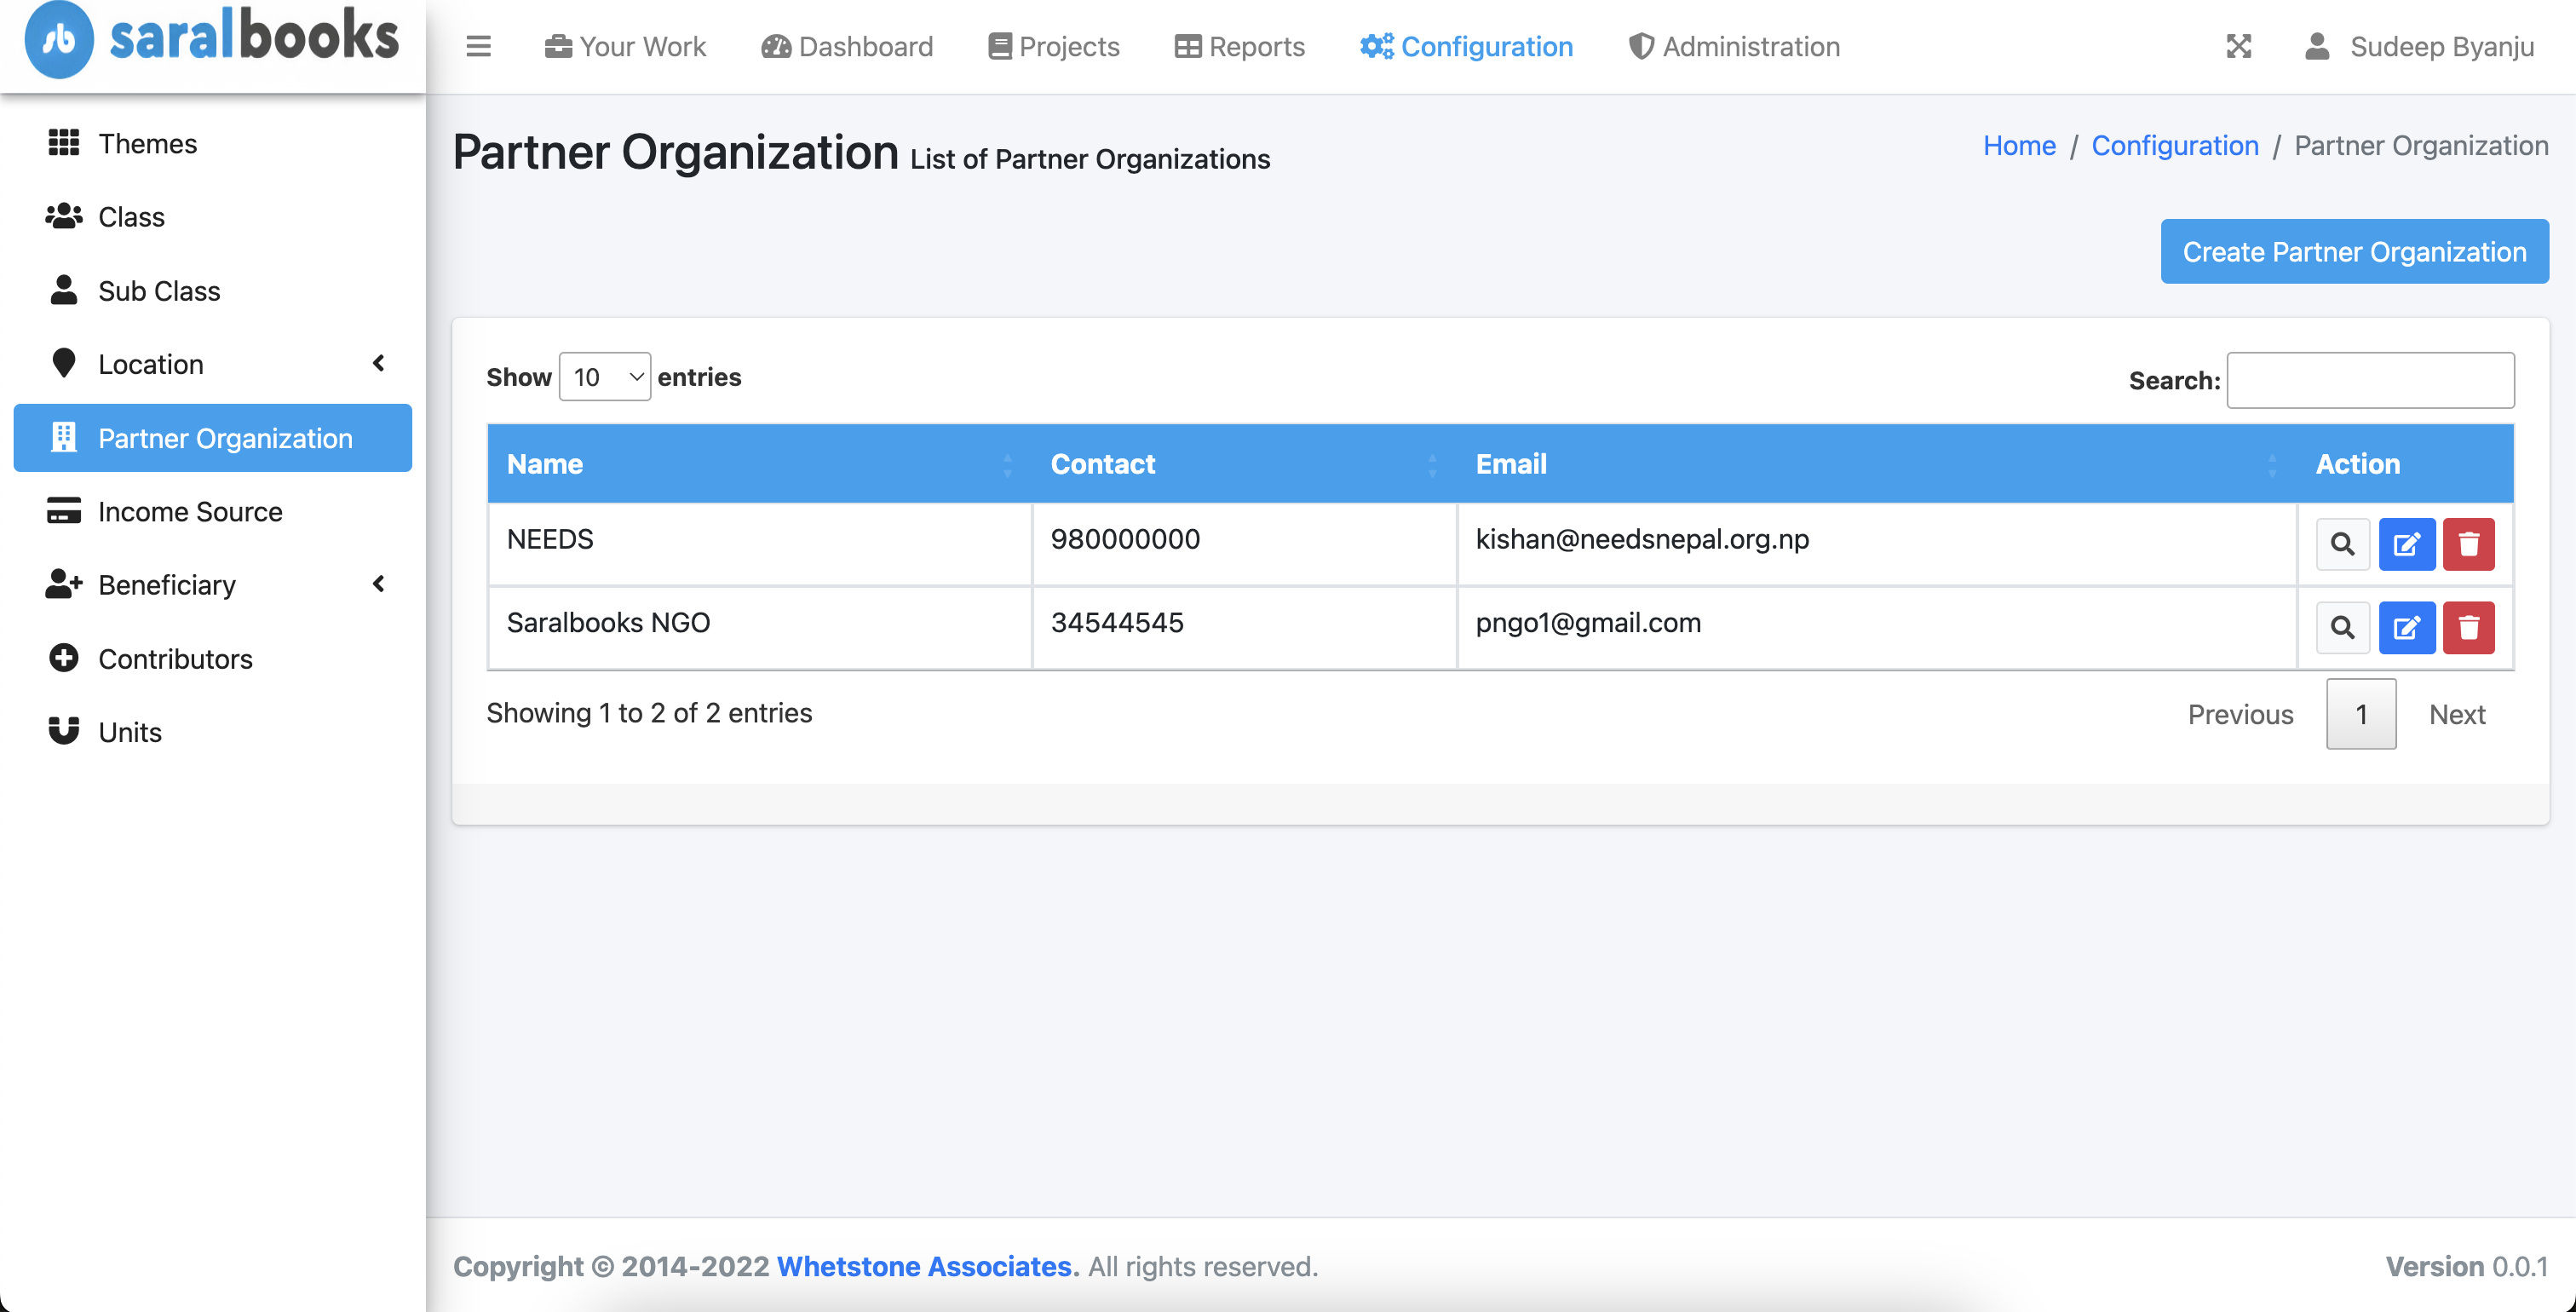Open Themes in the sidebar
Screen dimensions: 2576x1312
tap(213, 143)
